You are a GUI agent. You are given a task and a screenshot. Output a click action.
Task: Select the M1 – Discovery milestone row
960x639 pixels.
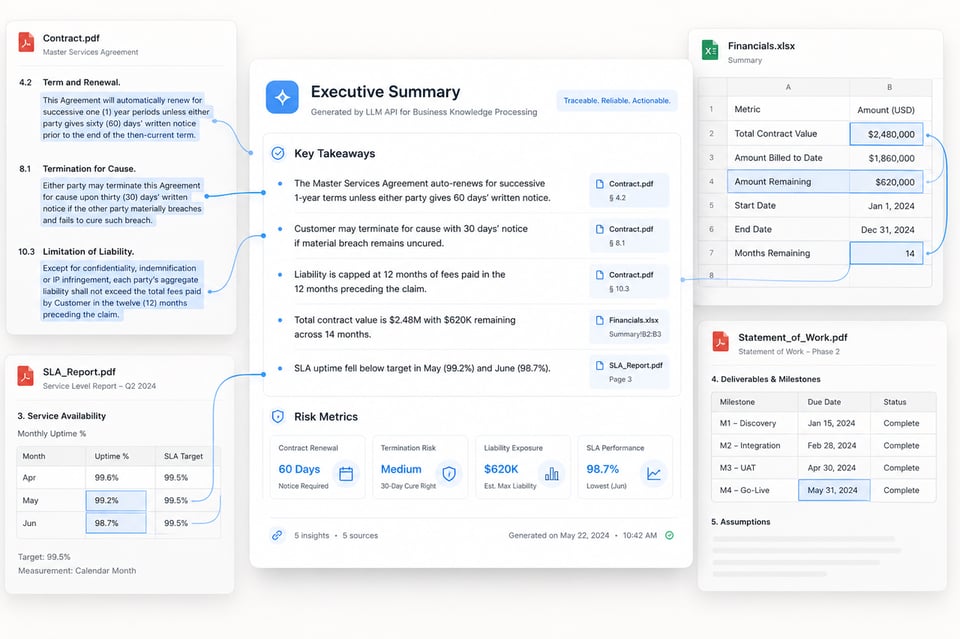(x=823, y=423)
